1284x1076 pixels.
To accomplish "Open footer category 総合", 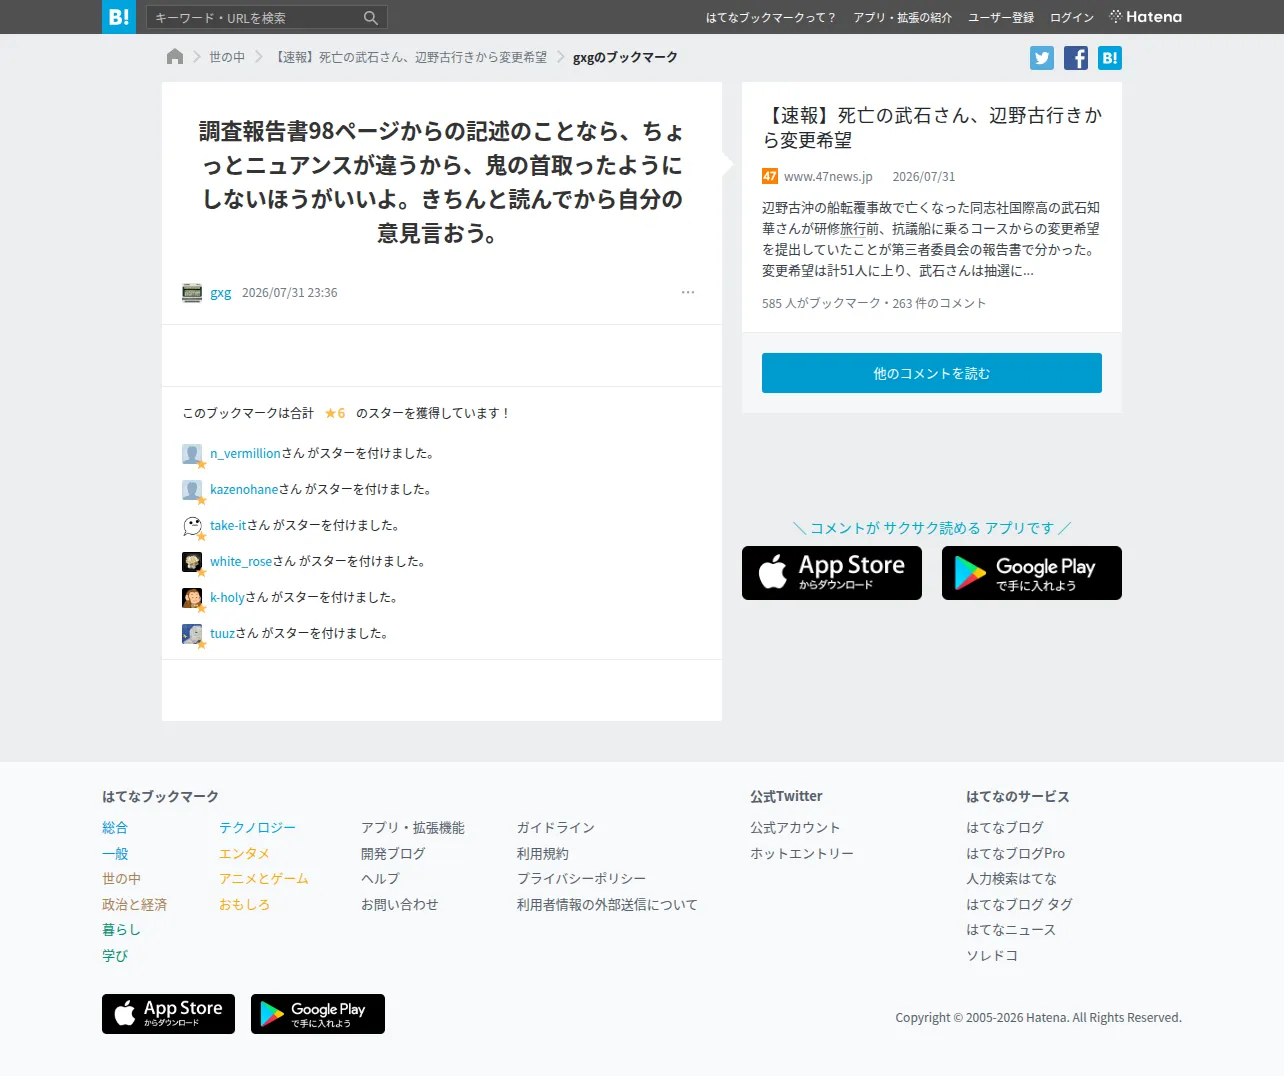I will (115, 828).
